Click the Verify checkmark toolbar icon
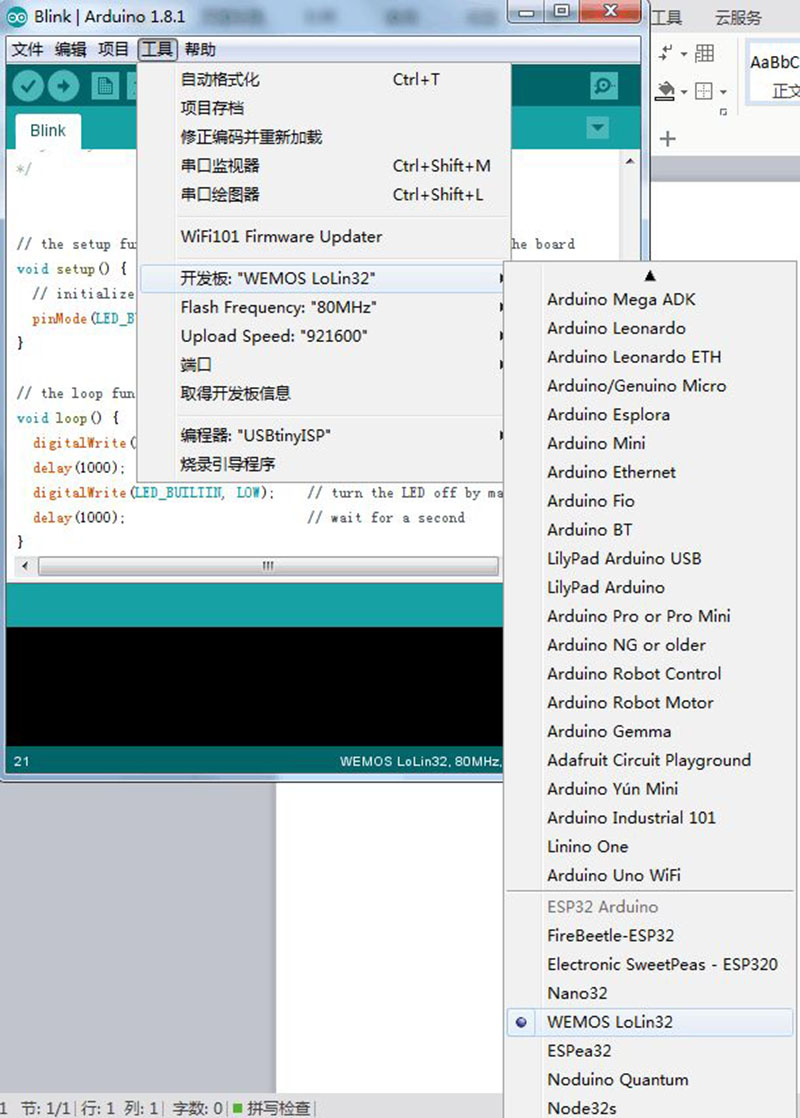This screenshot has height=1118, width=800. coord(28,86)
